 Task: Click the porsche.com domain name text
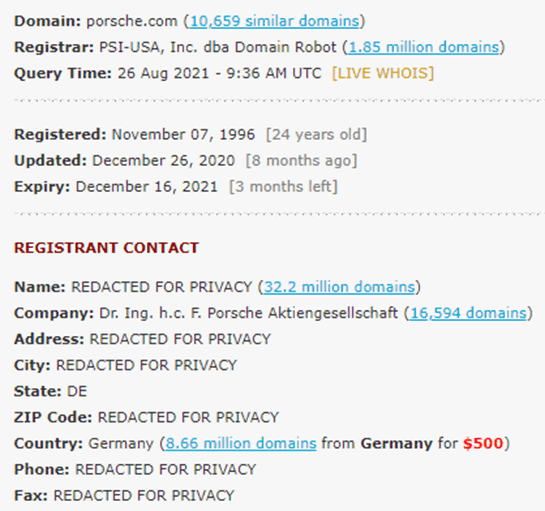132,21
